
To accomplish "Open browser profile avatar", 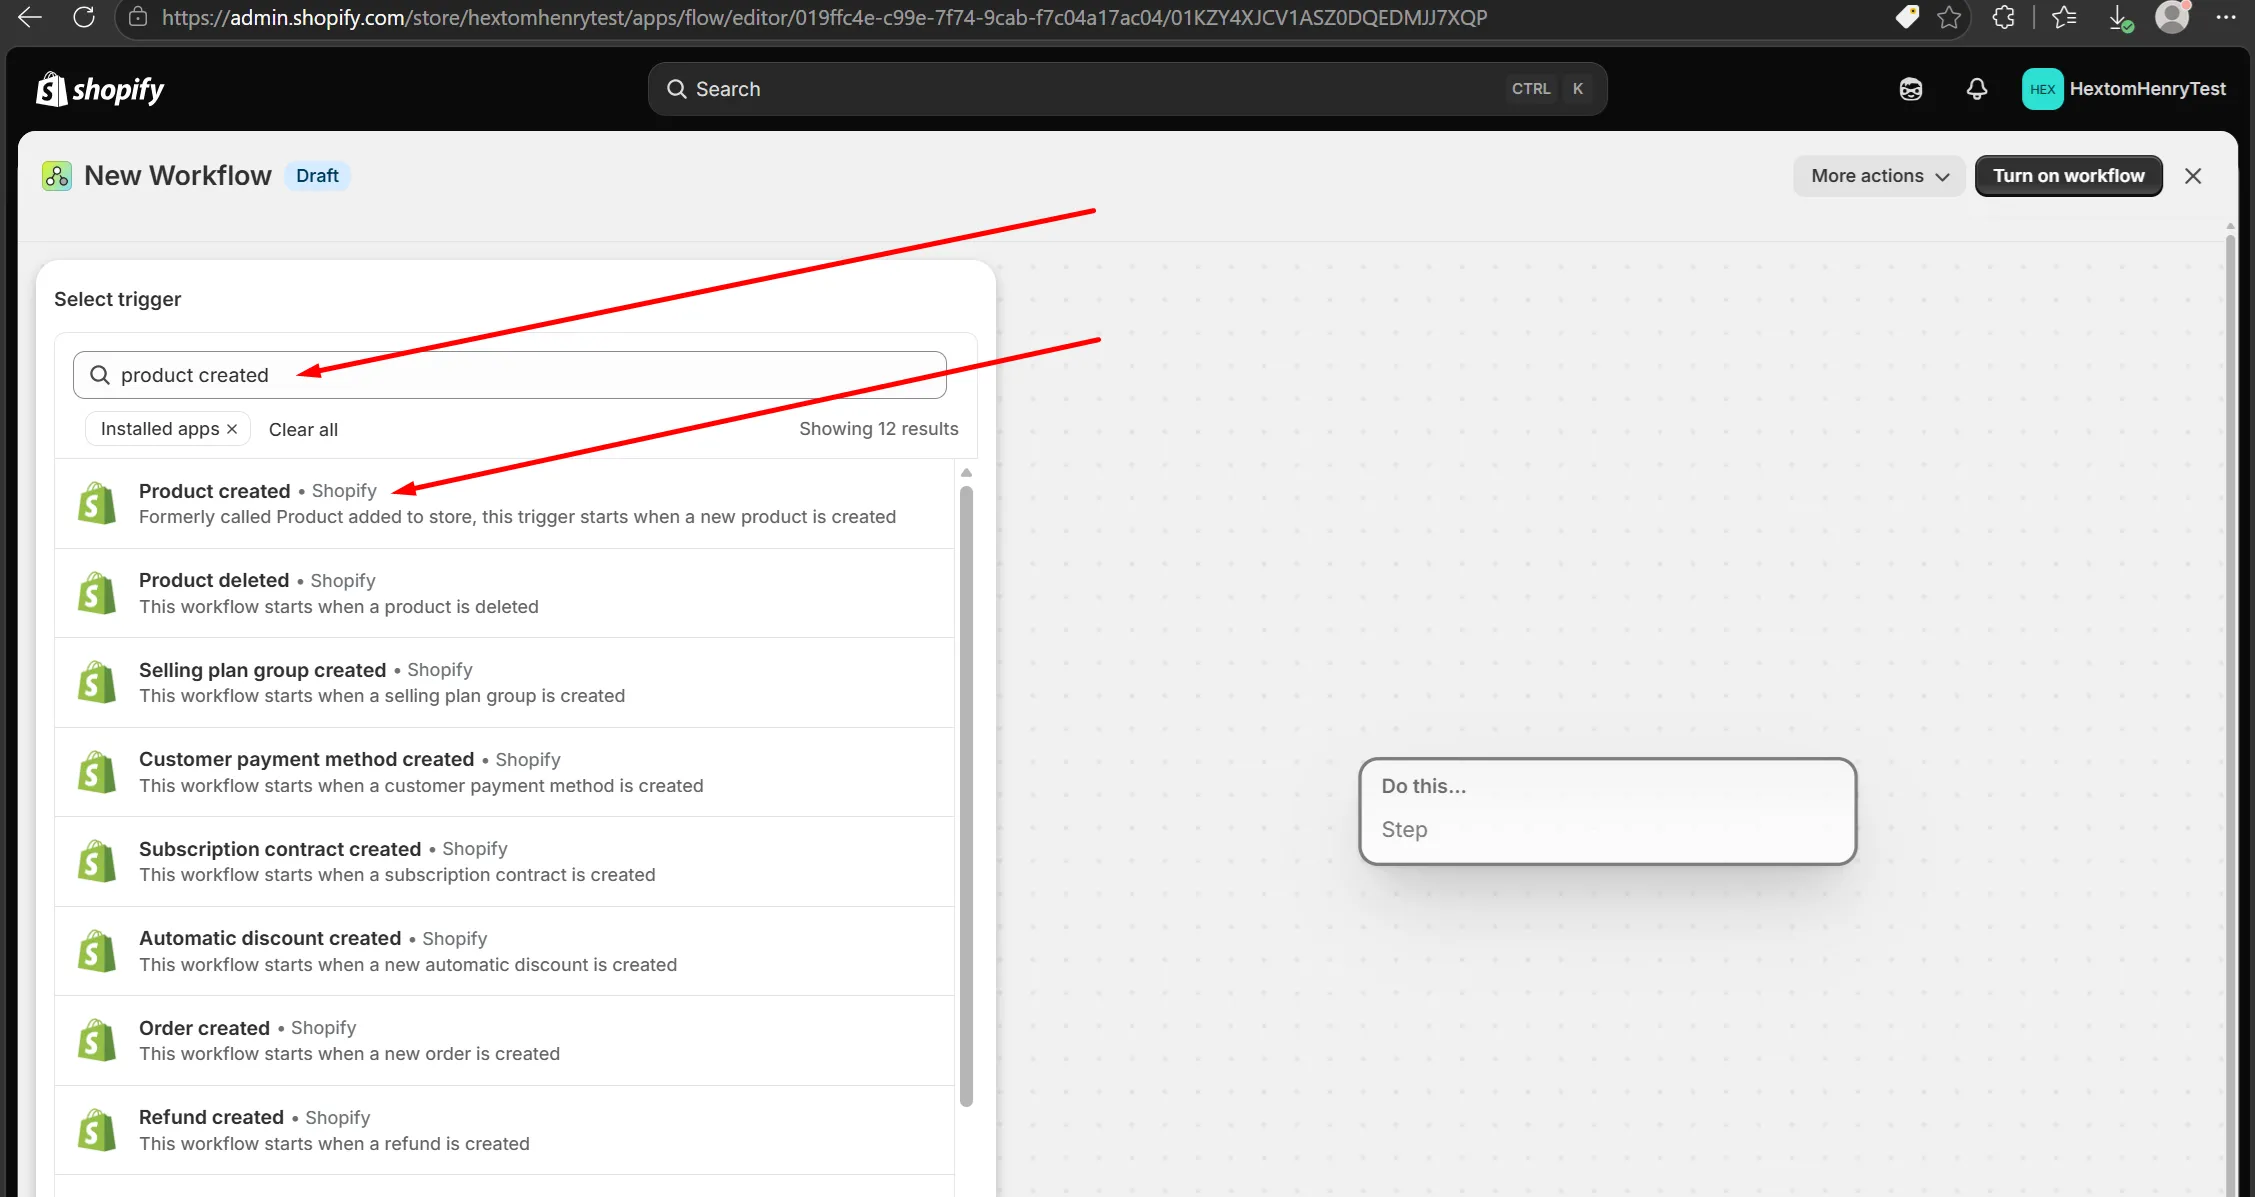I will click(2172, 17).
